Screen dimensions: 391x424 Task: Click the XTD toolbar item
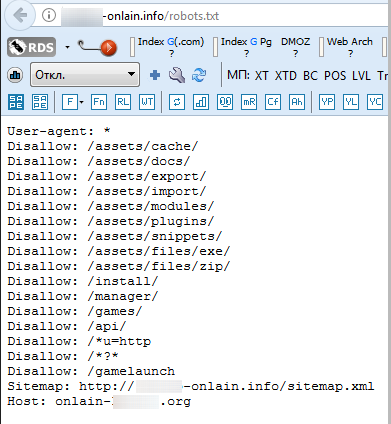(x=286, y=76)
